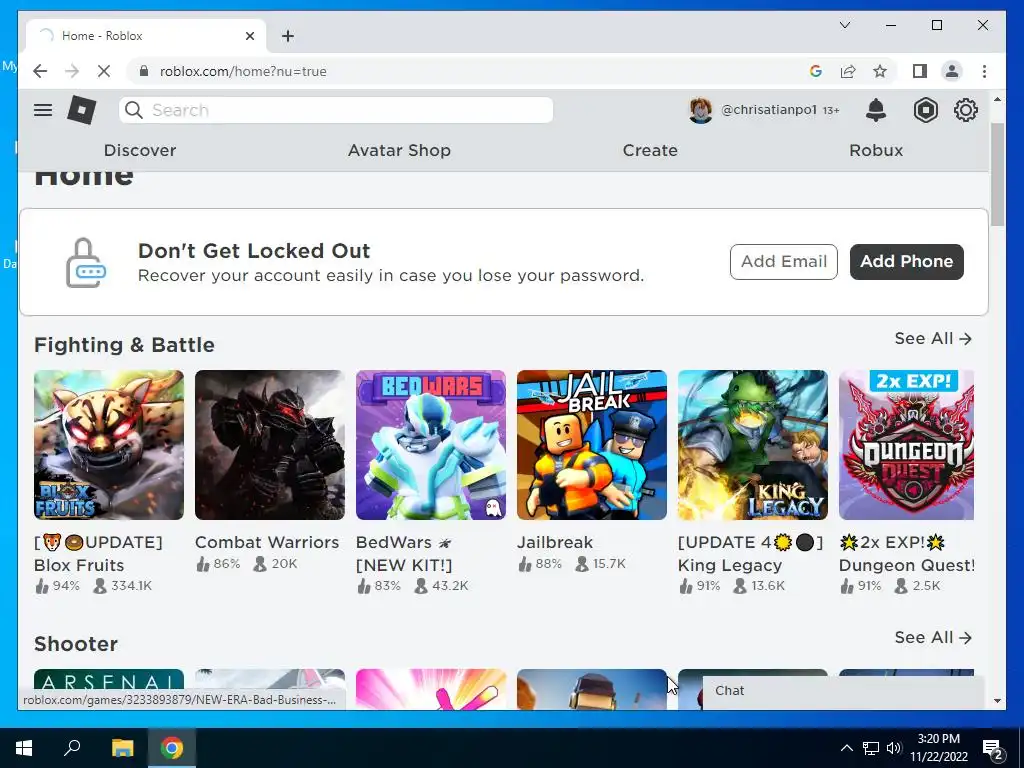See all Fighting & Battle games

933,338
